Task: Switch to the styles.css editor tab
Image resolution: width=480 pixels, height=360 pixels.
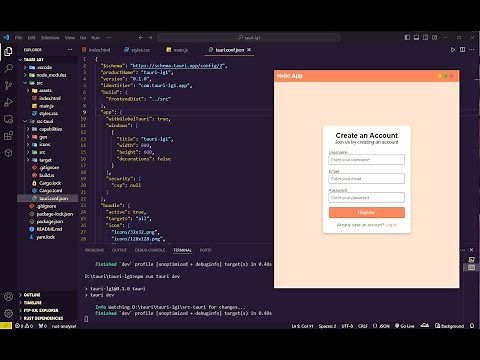Action: point(140,50)
